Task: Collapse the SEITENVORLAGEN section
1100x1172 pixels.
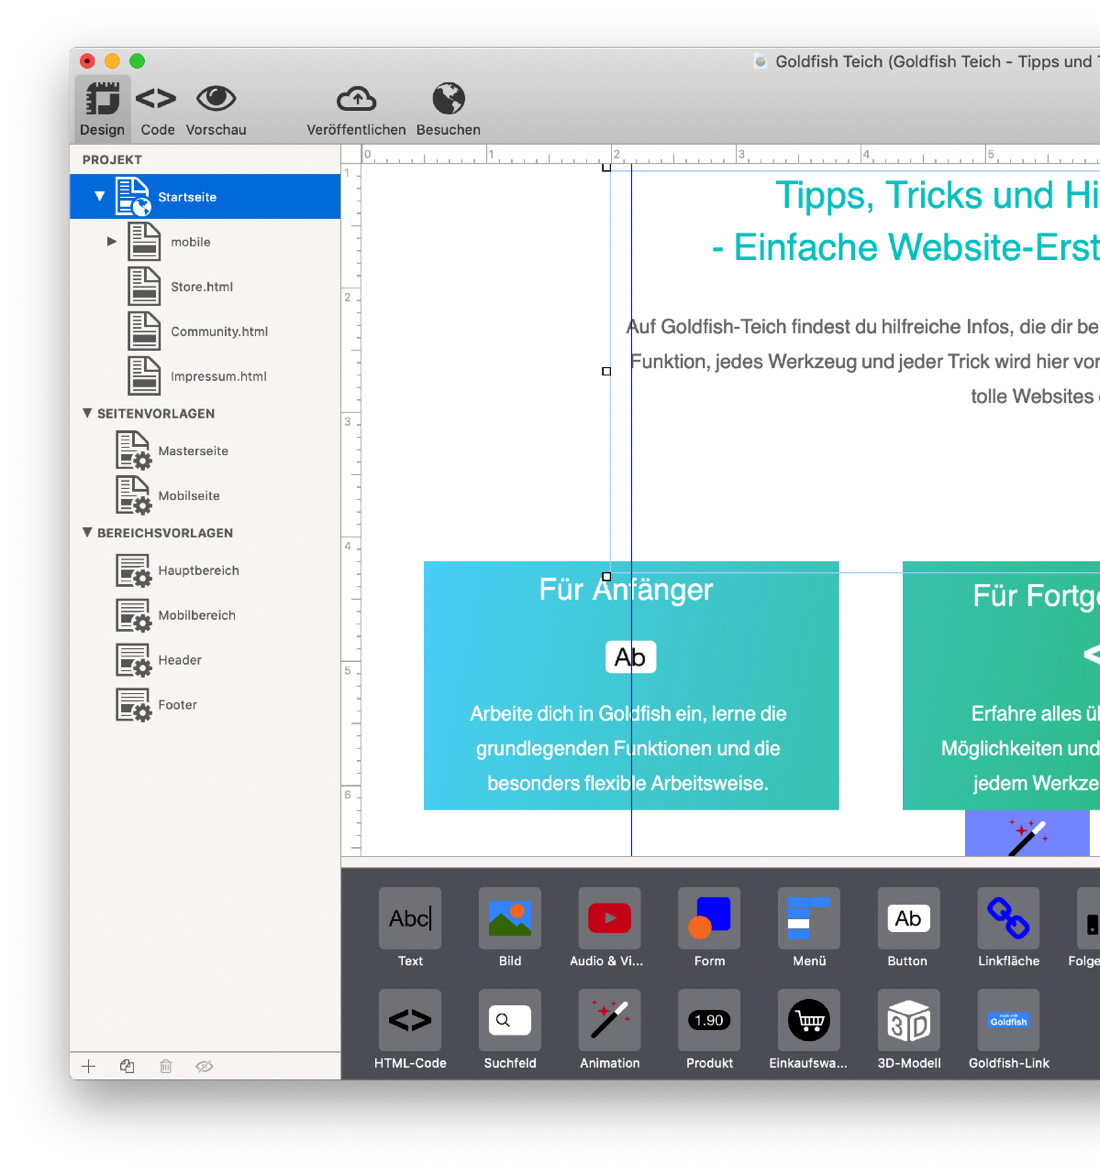Action: (x=87, y=413)
